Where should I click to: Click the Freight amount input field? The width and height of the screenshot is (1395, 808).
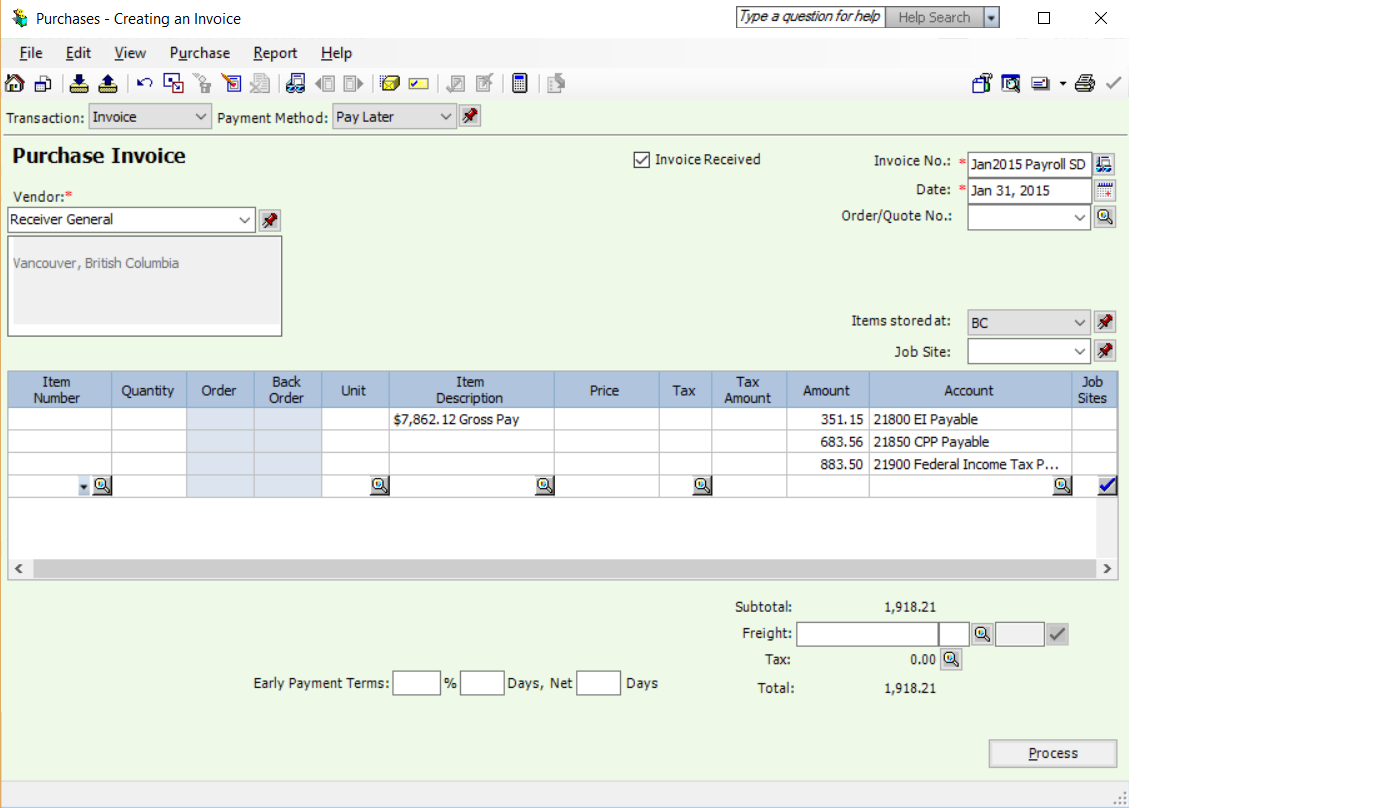pyautogui.click(x=868, y=634)
